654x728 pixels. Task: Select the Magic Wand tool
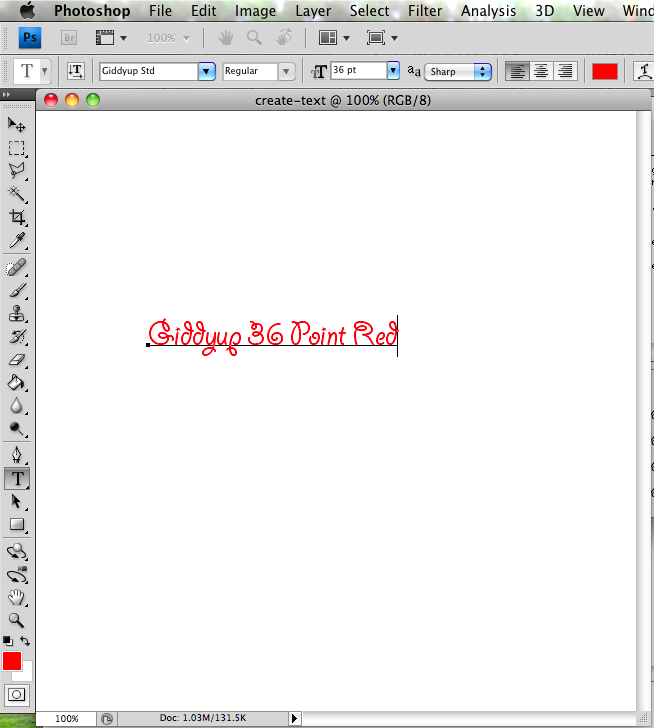coord(17,194)
